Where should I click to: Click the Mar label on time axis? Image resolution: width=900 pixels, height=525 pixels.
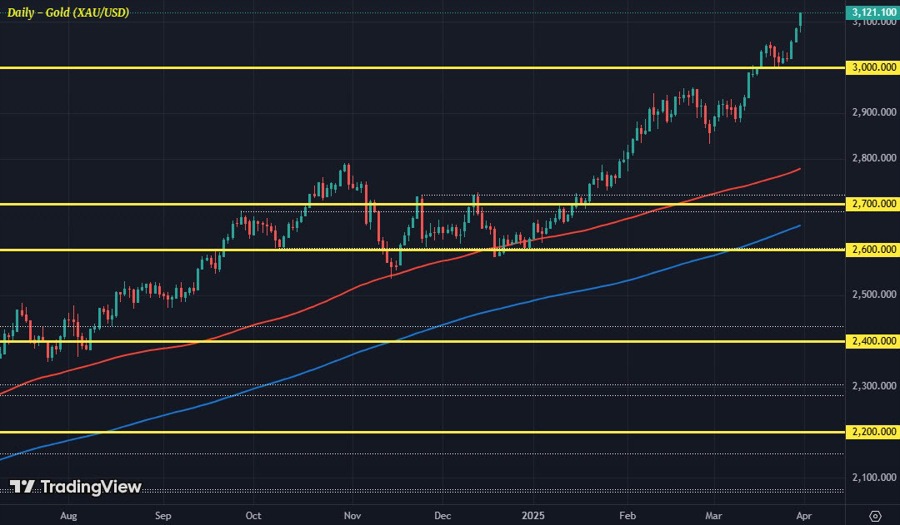tap(713, 516)
